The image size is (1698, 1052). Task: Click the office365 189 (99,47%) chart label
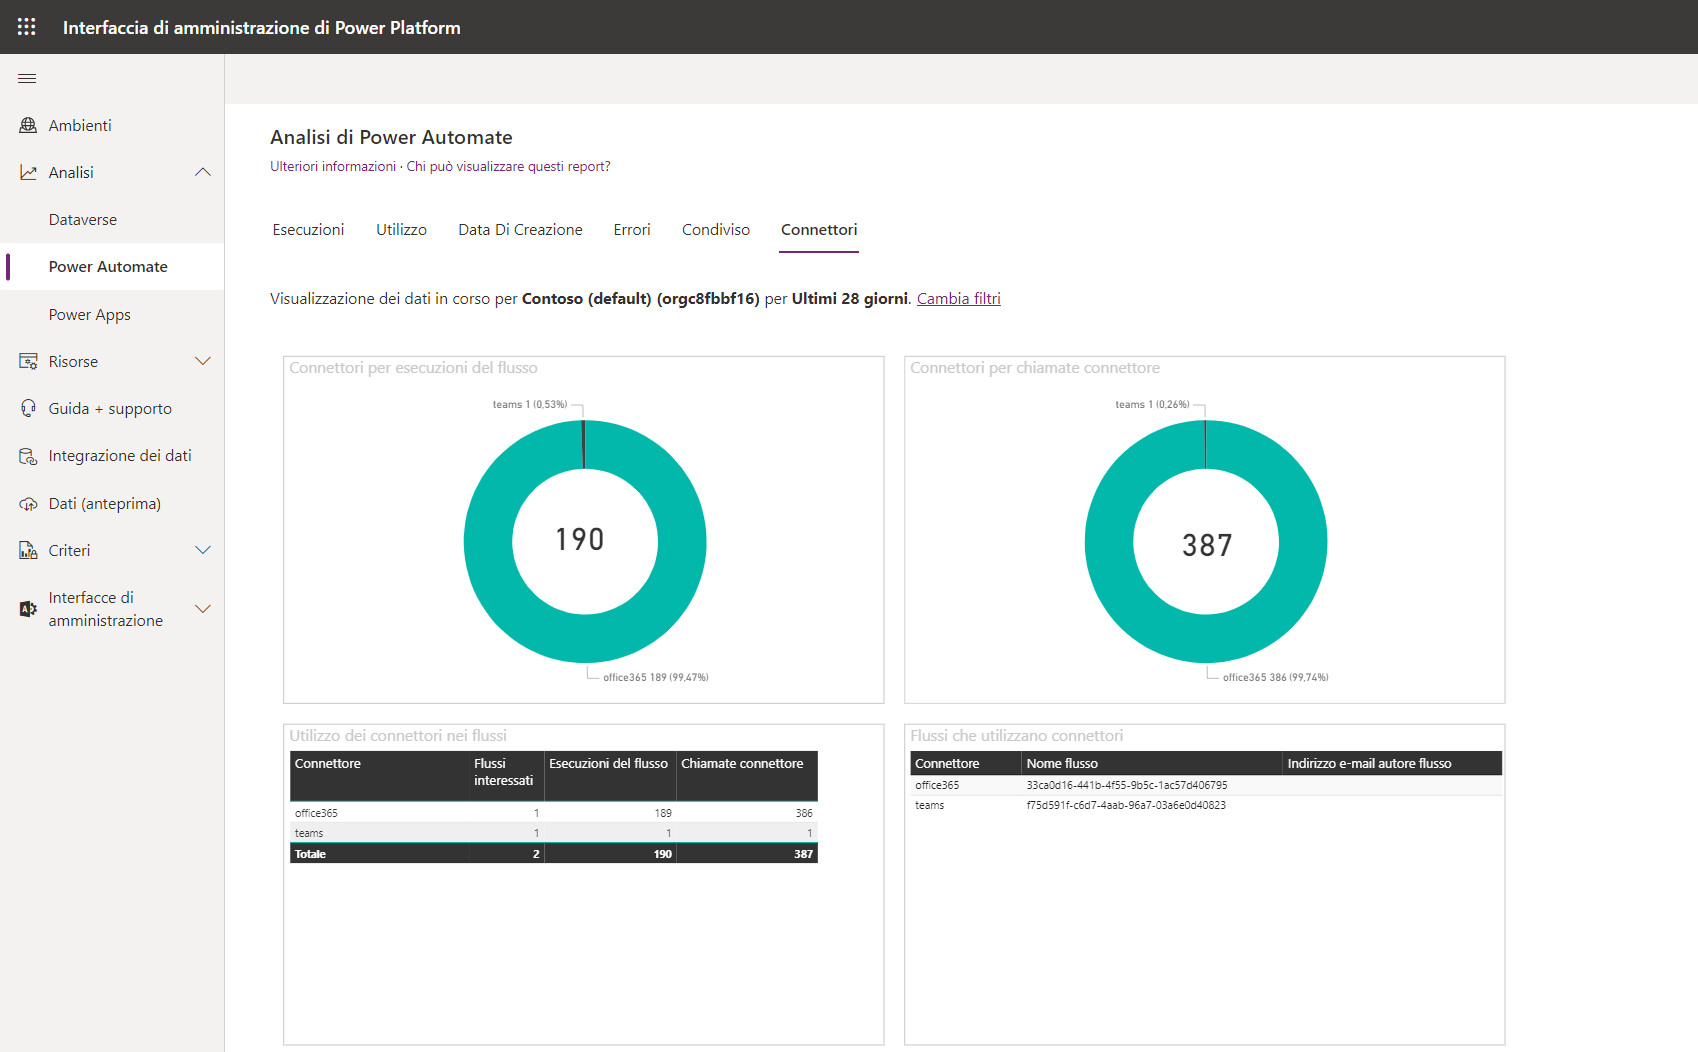[656, 678]
